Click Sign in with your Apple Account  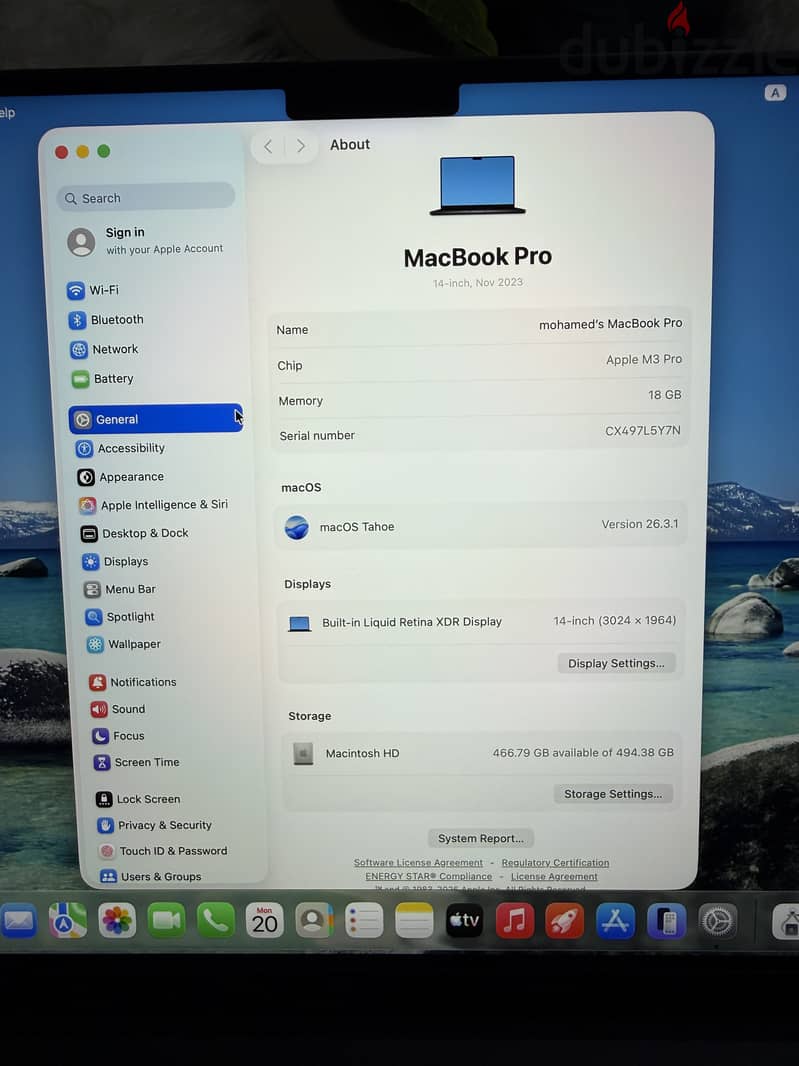coord(146,241)
